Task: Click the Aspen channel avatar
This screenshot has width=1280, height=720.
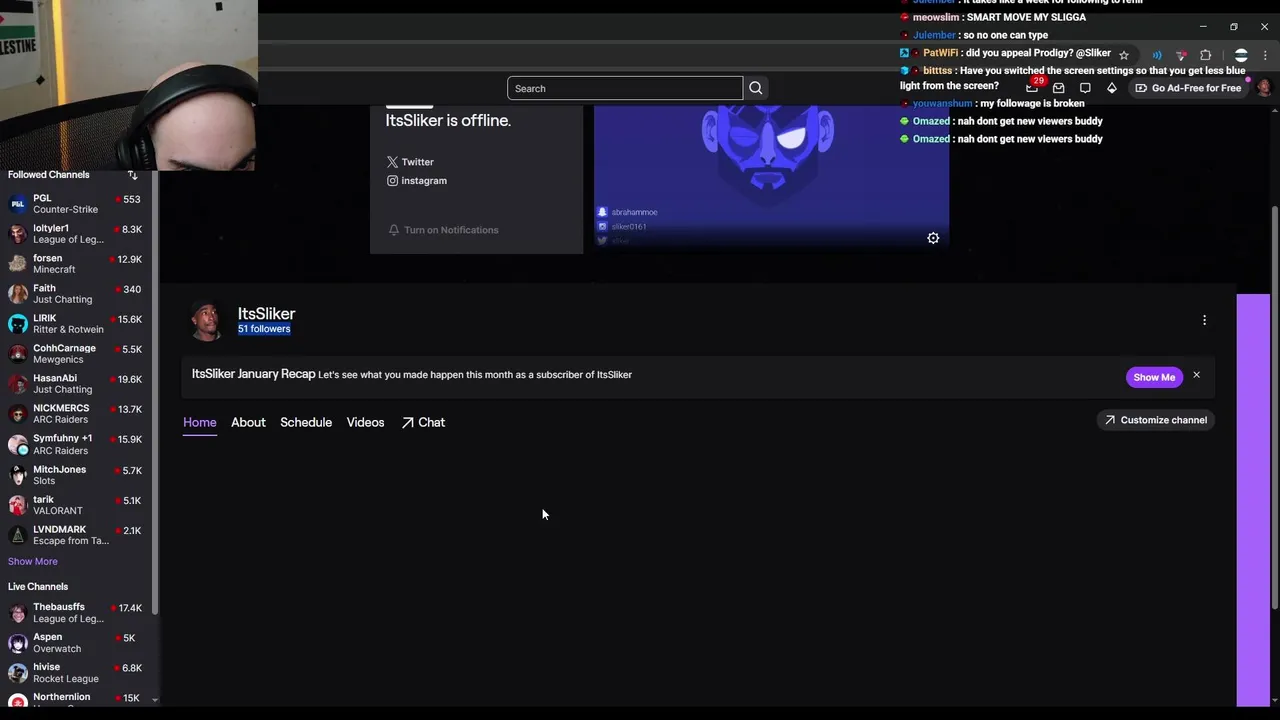Action: 18,643
